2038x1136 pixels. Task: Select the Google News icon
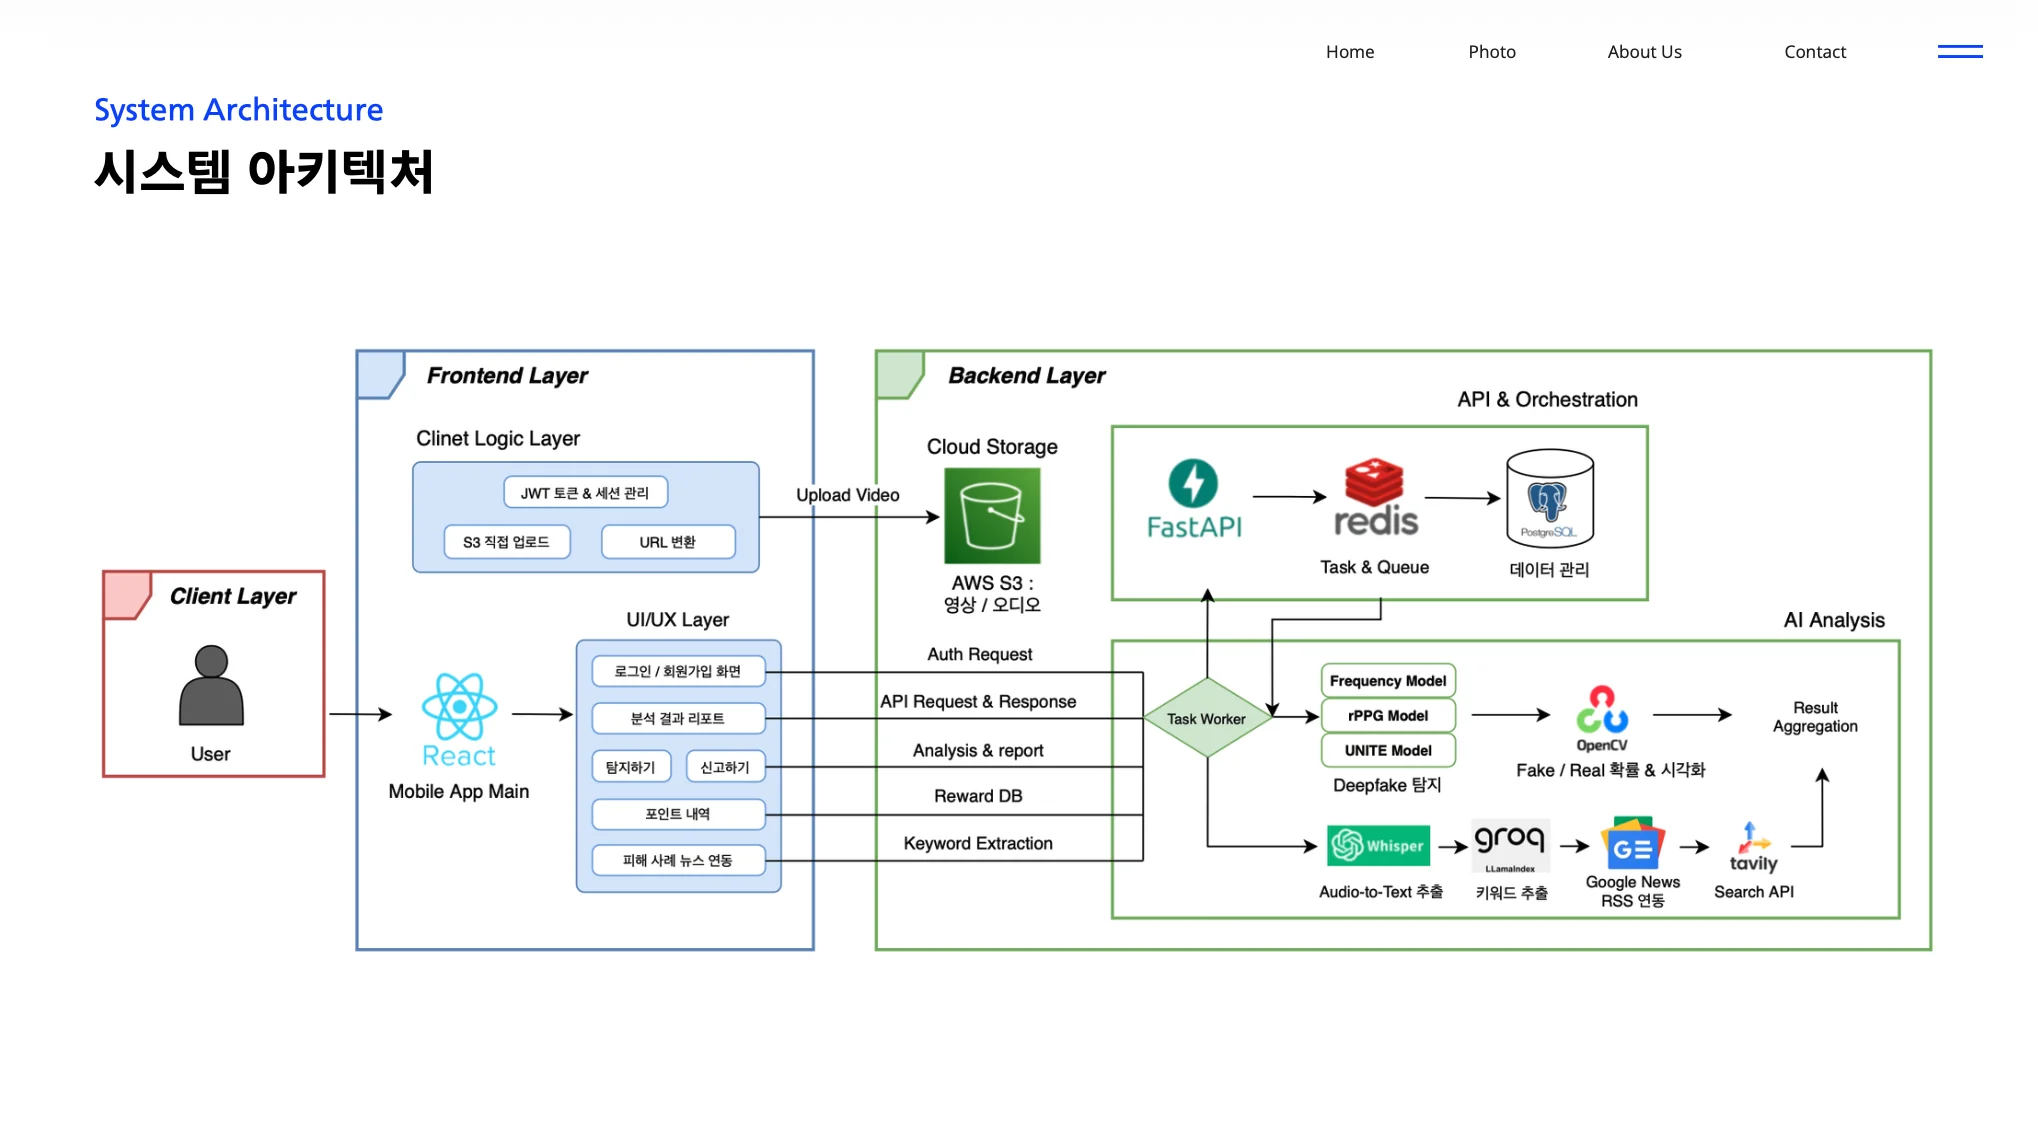[x=1631, y=845]
